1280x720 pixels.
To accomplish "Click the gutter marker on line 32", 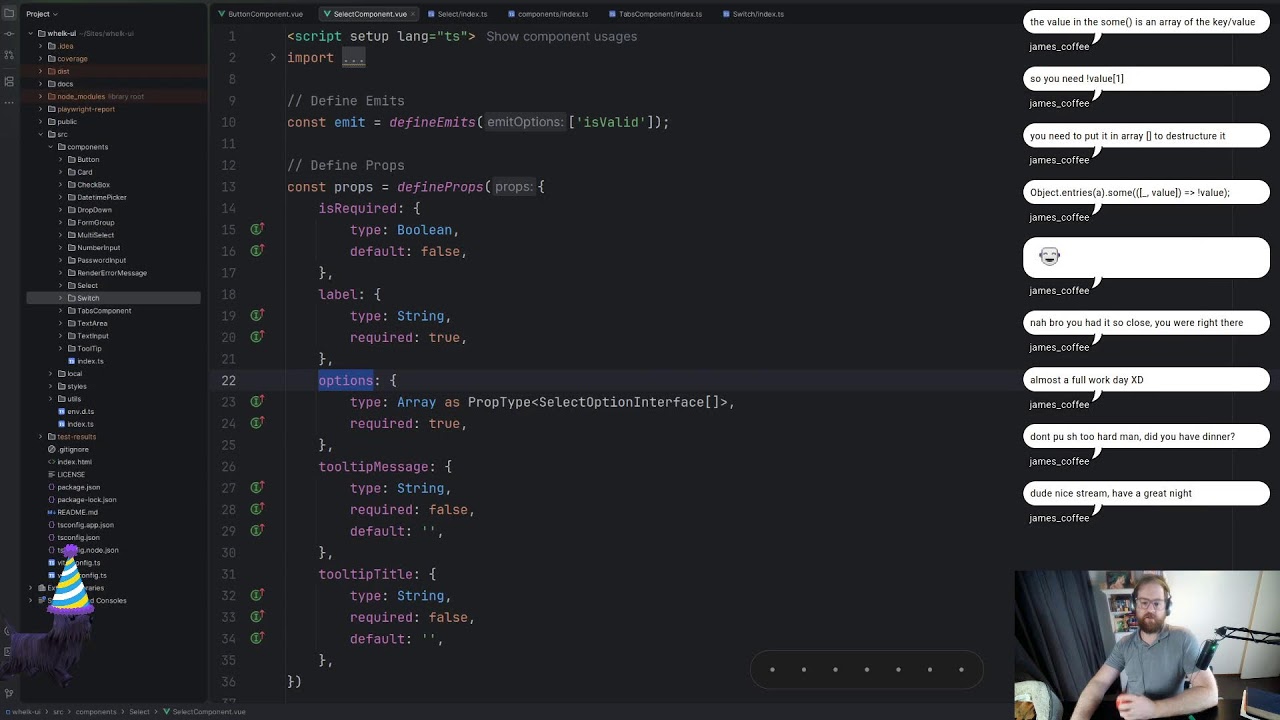I will (257, 595).
